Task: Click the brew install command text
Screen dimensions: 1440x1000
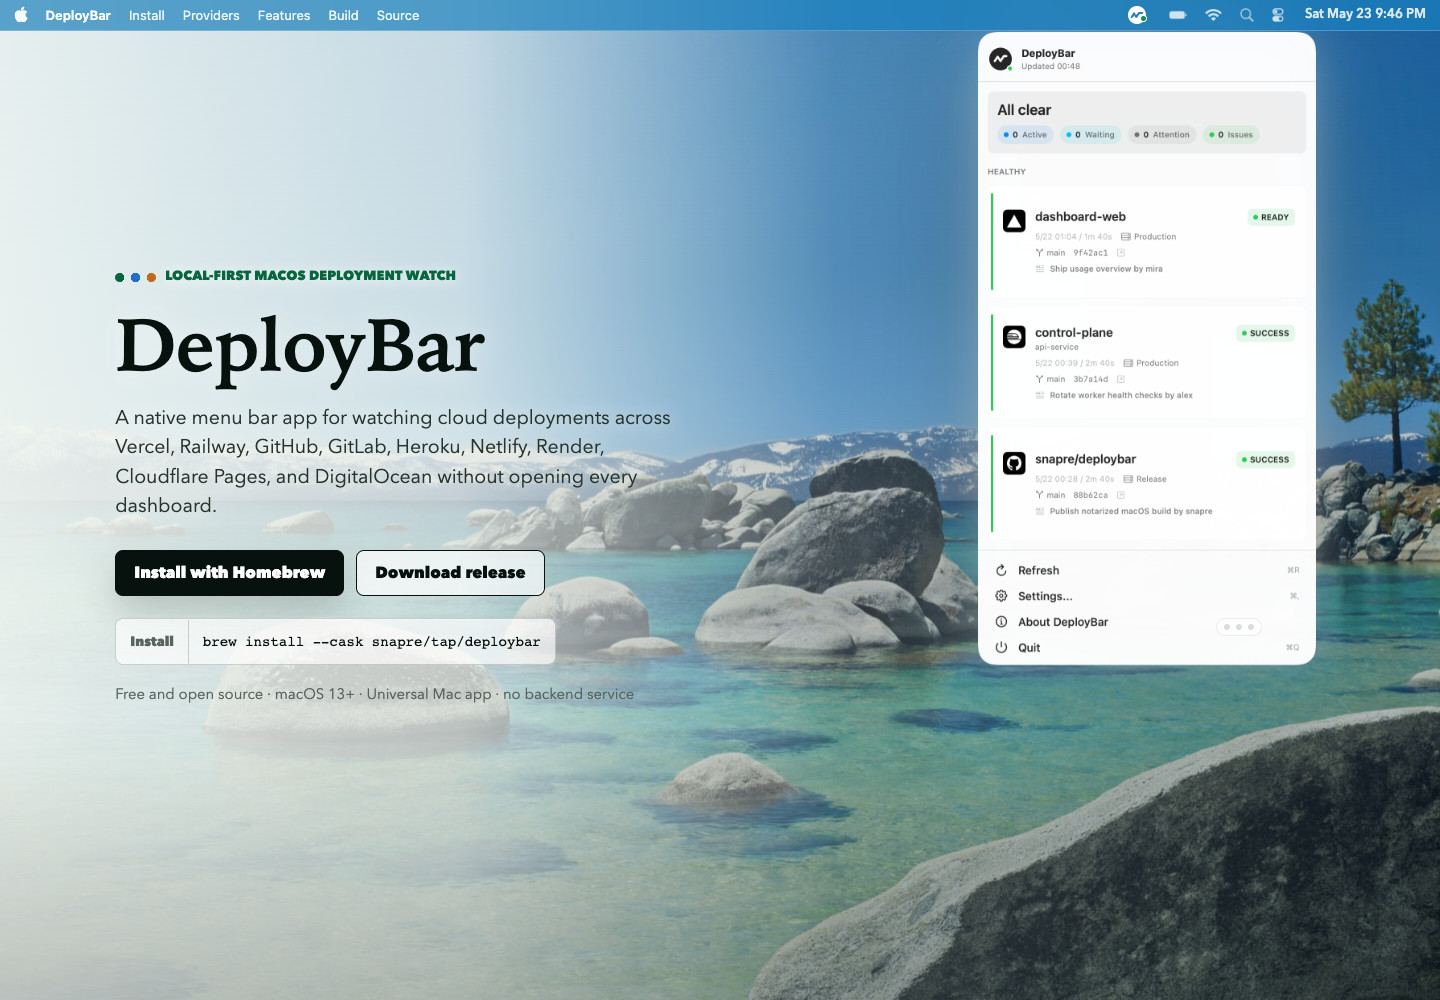Action: (x=371, y=642)
